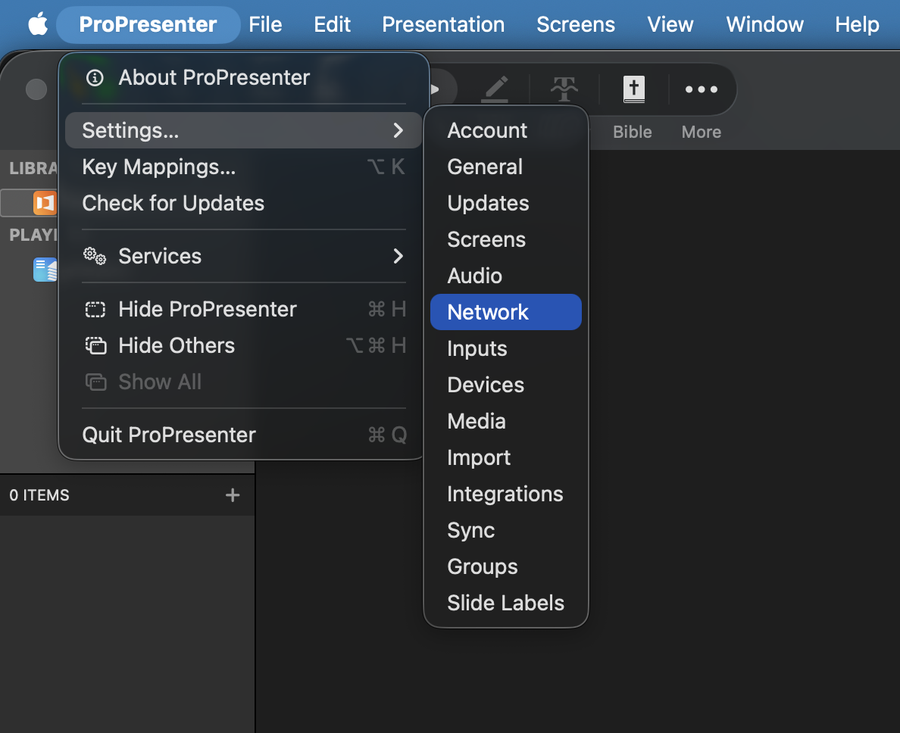Open Media settings
Viewport: 900px width, 733px height.
[x=506, y=421]
